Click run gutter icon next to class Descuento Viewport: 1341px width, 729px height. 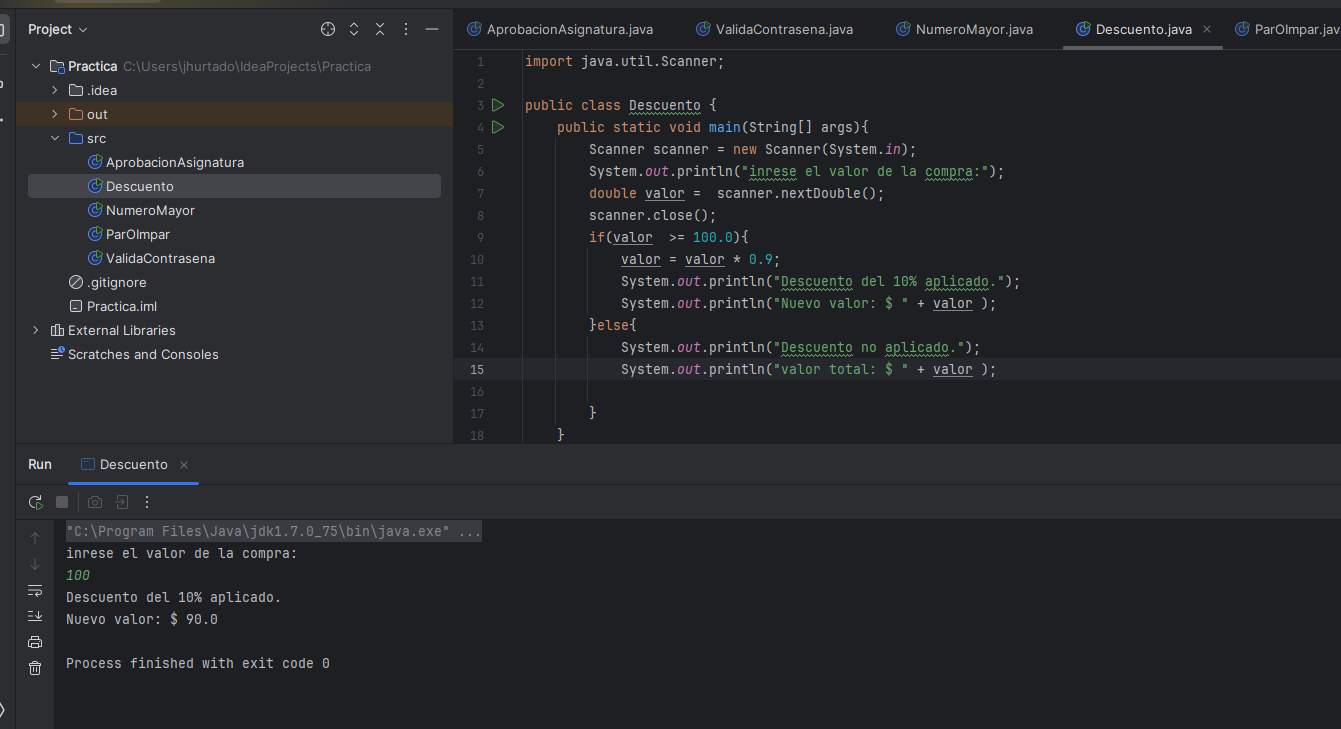click(x=498, y=105)
